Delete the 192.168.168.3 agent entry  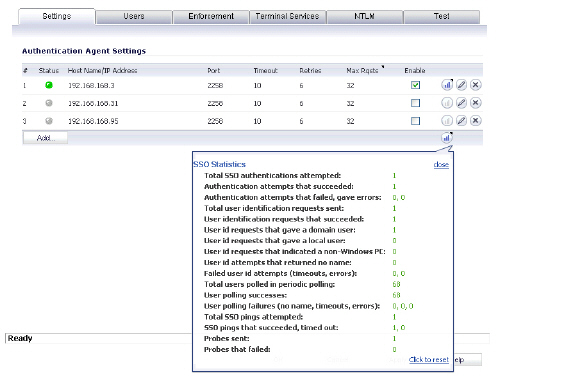click(x=476, y=85)
